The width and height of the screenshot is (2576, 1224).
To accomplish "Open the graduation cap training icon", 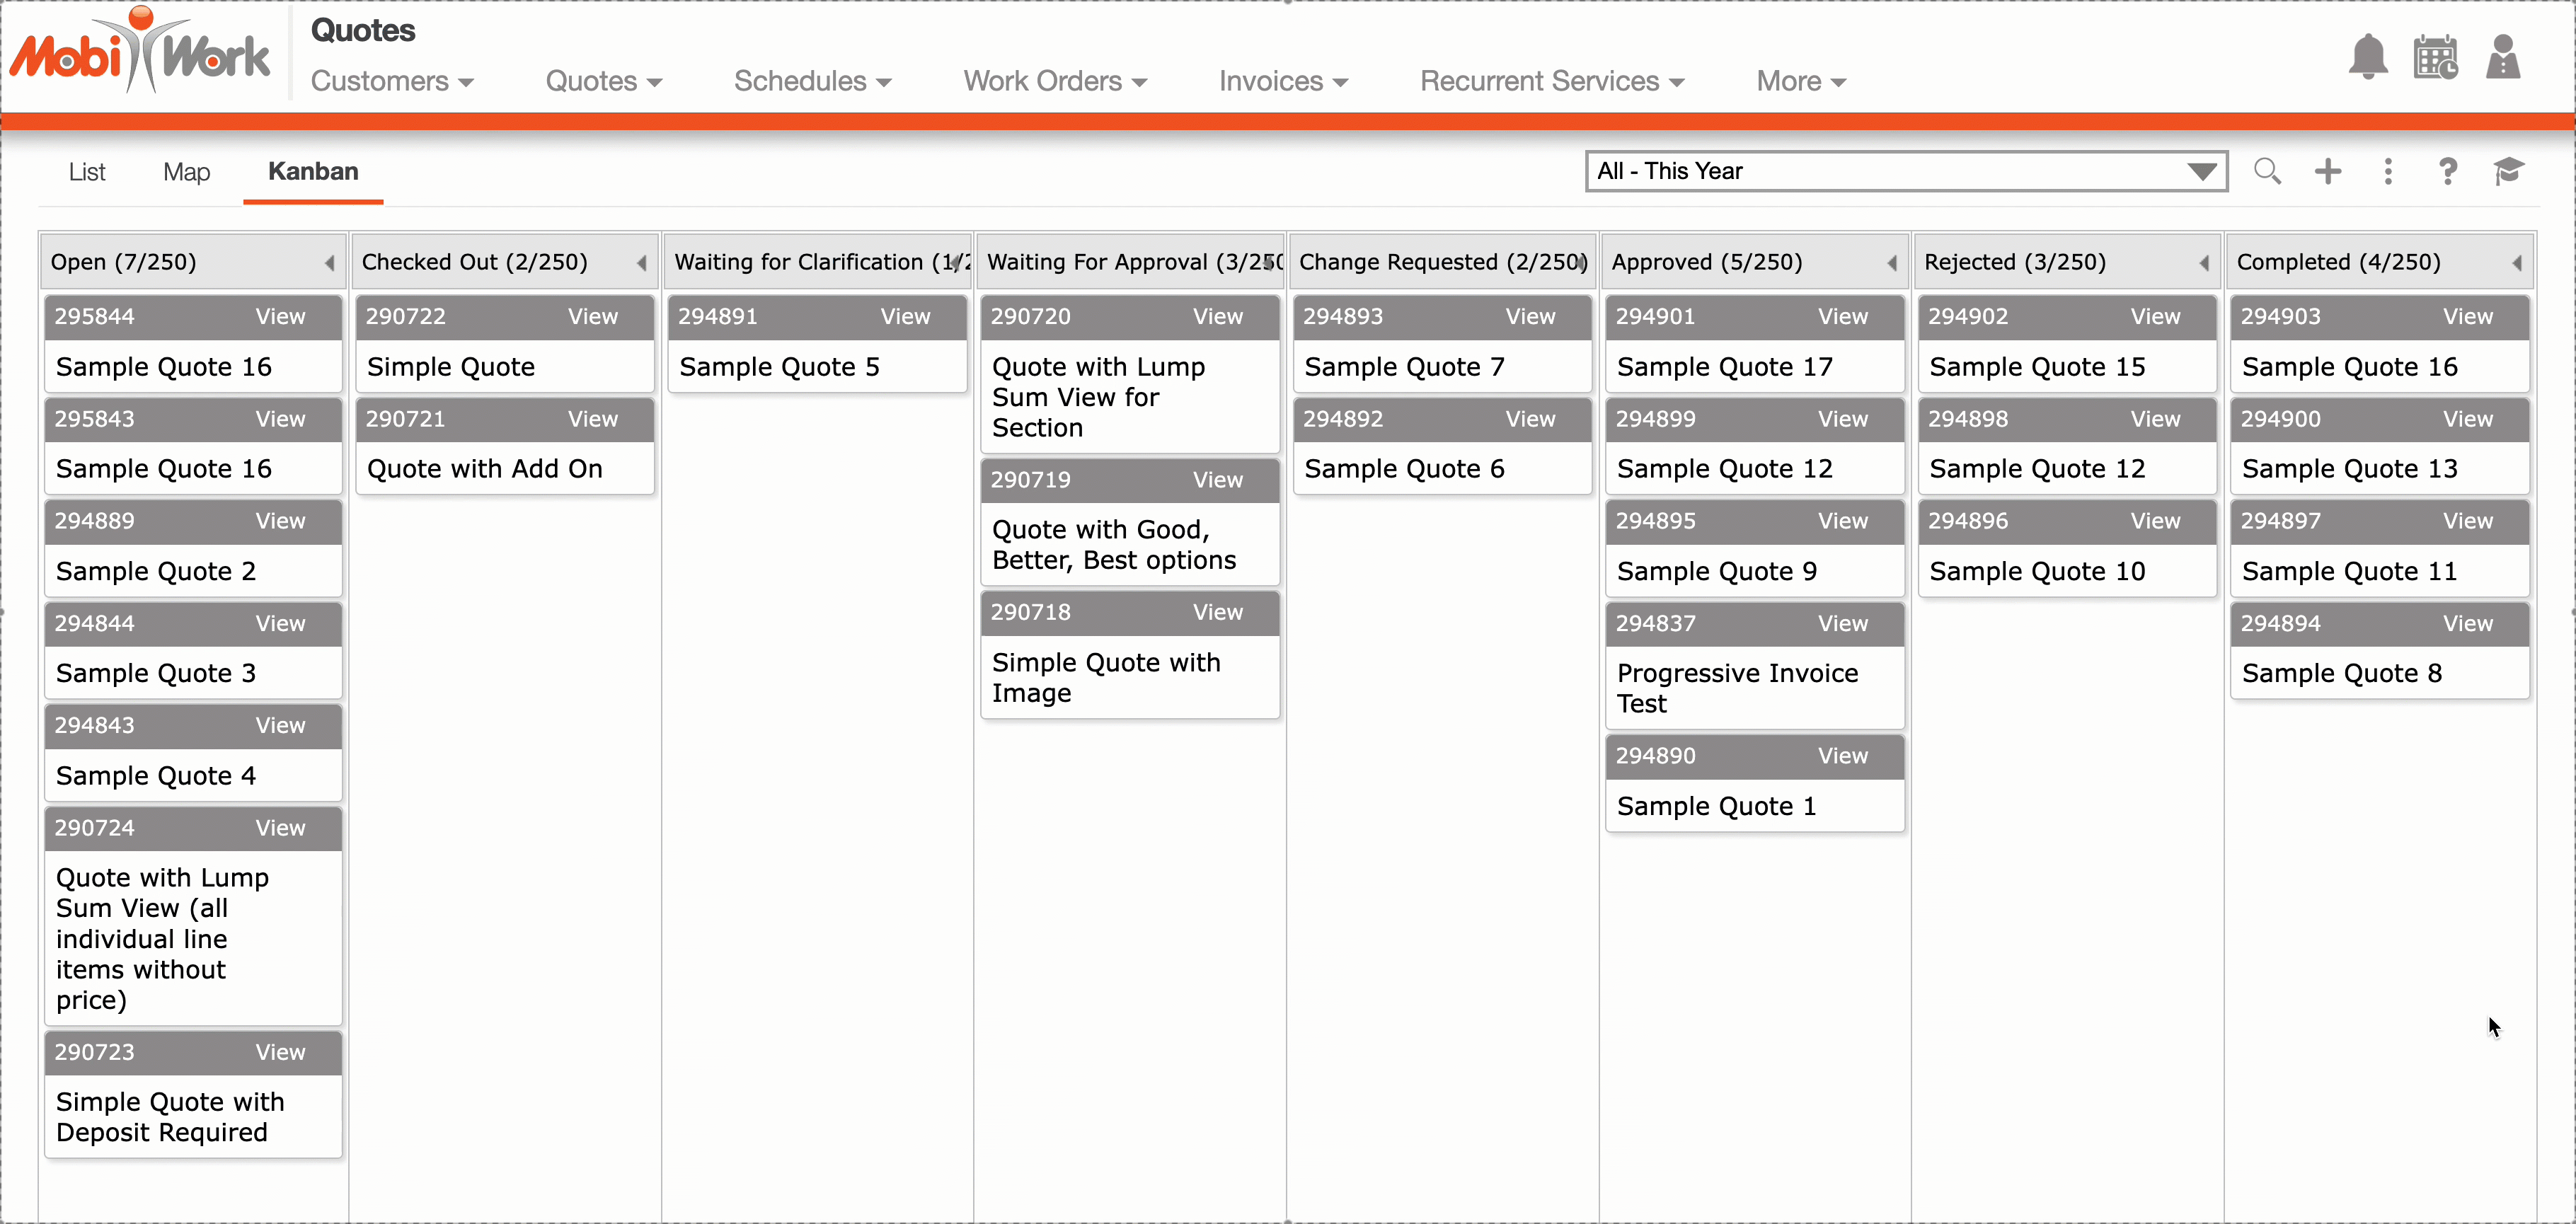I will point(2508,171).
